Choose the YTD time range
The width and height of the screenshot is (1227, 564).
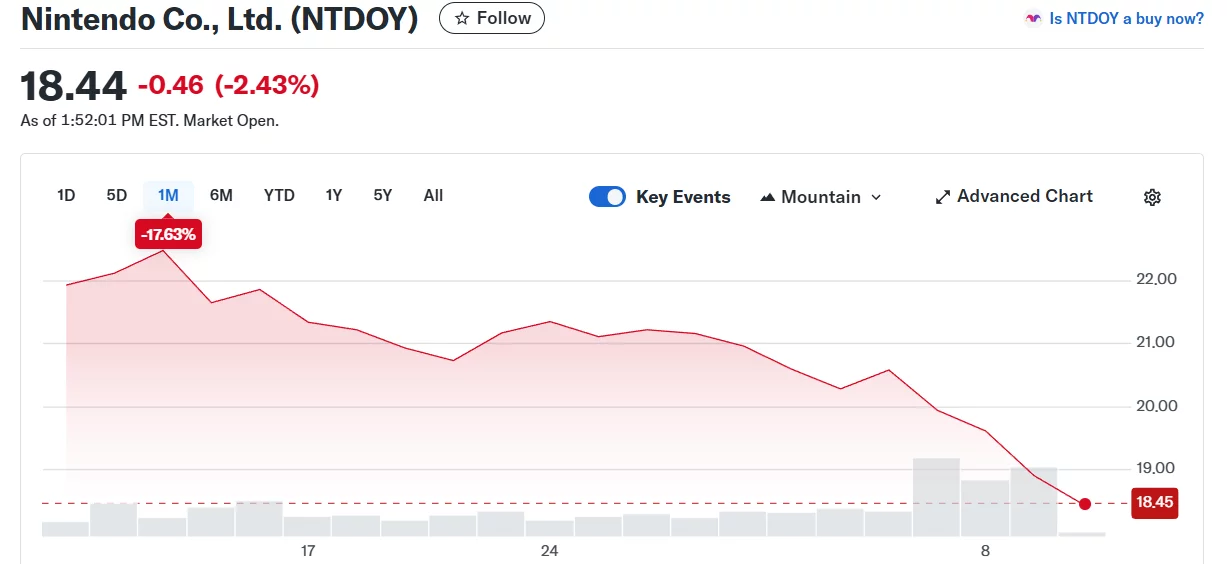coord(279,196)
